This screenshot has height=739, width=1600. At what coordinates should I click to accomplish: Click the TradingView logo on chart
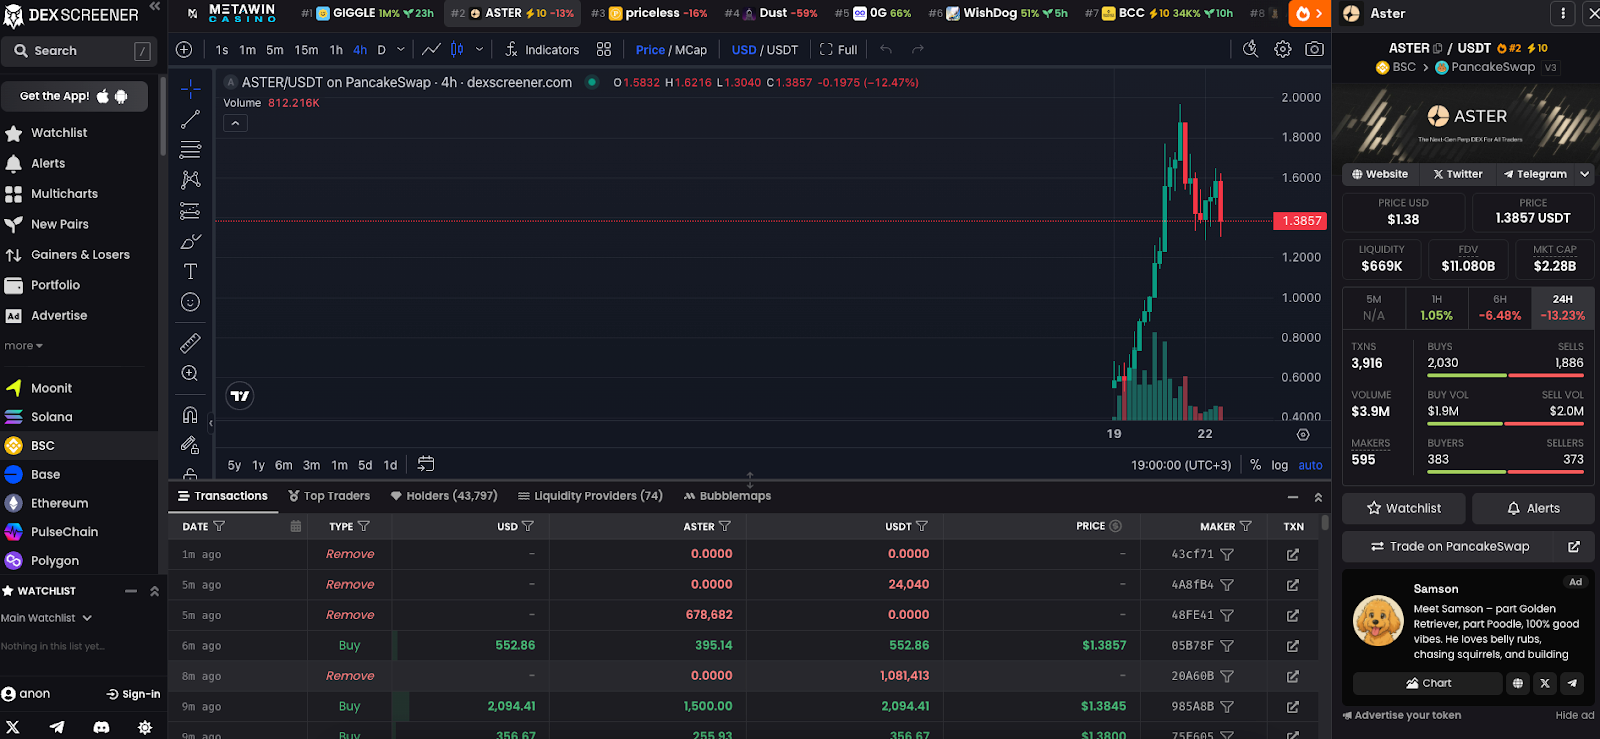(240, 396)
